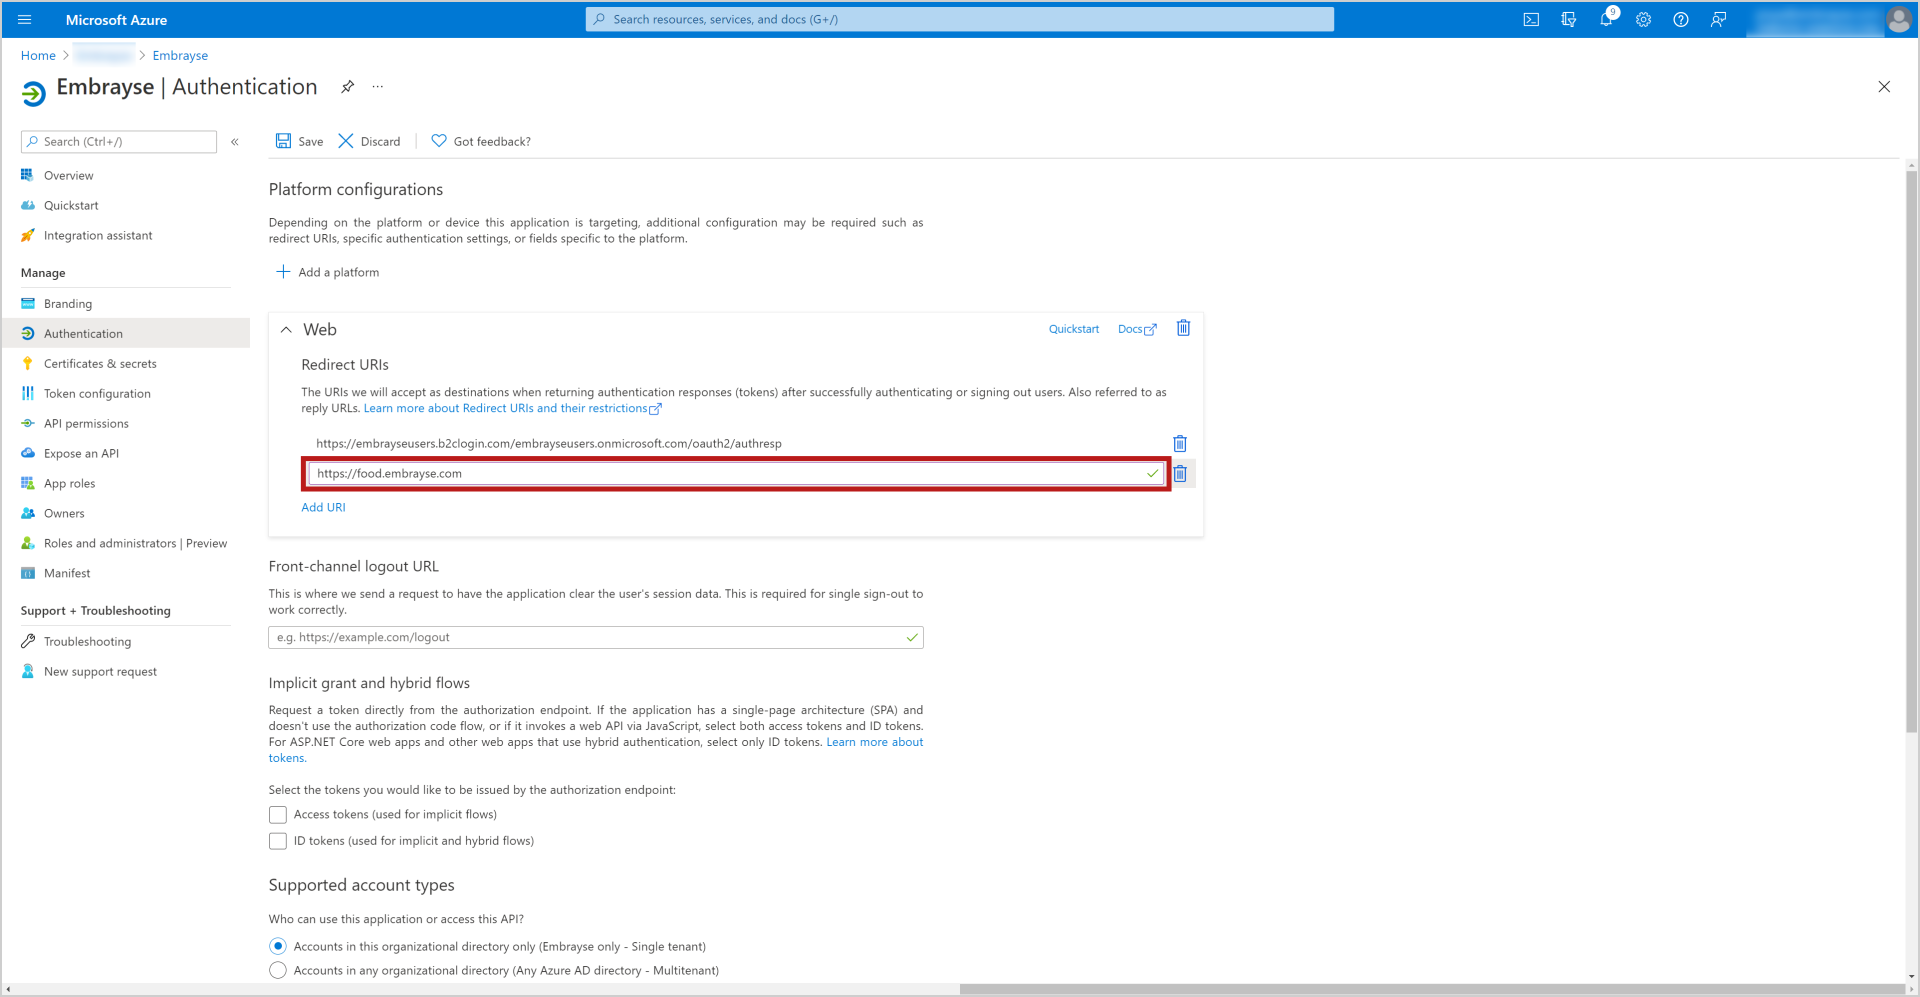This screenshot has width=1920, height=997.
Task: Open portal settings gear
Action: tap(1643, 19)
